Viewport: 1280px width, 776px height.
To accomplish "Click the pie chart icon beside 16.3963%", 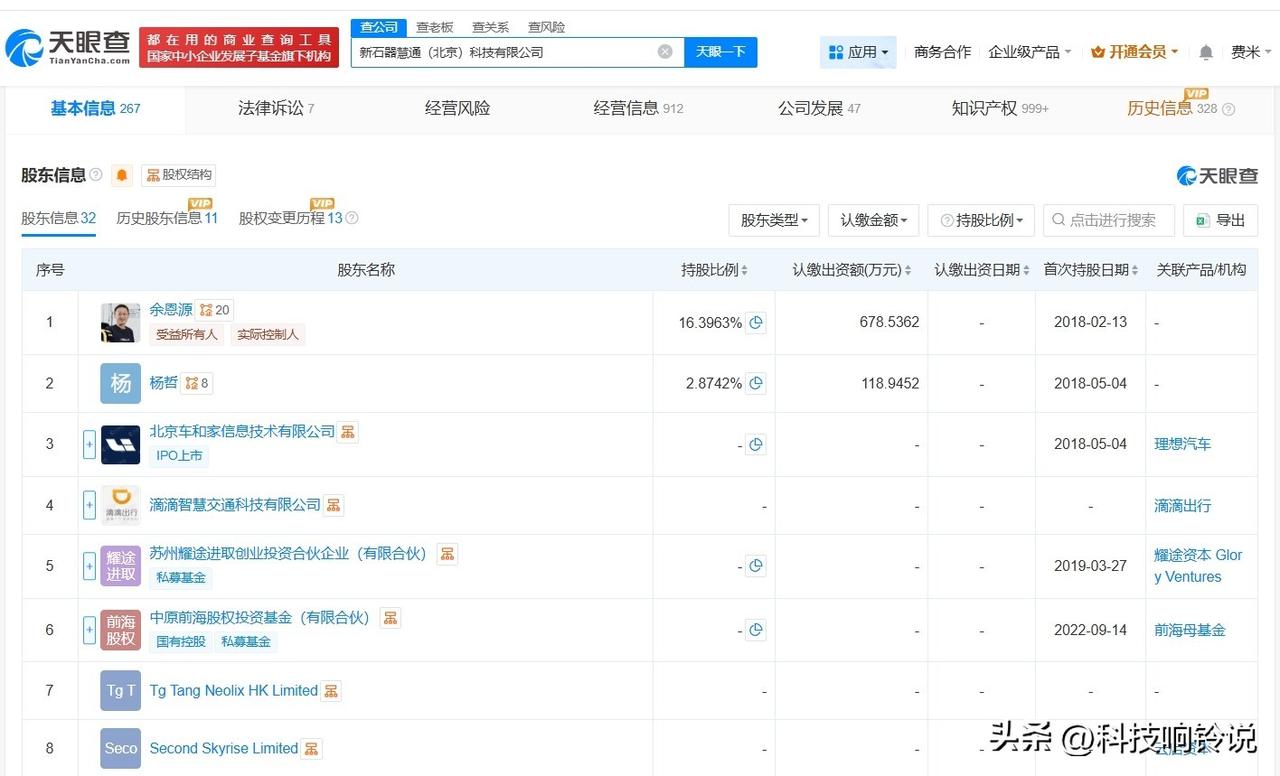I will click(757, 323).
